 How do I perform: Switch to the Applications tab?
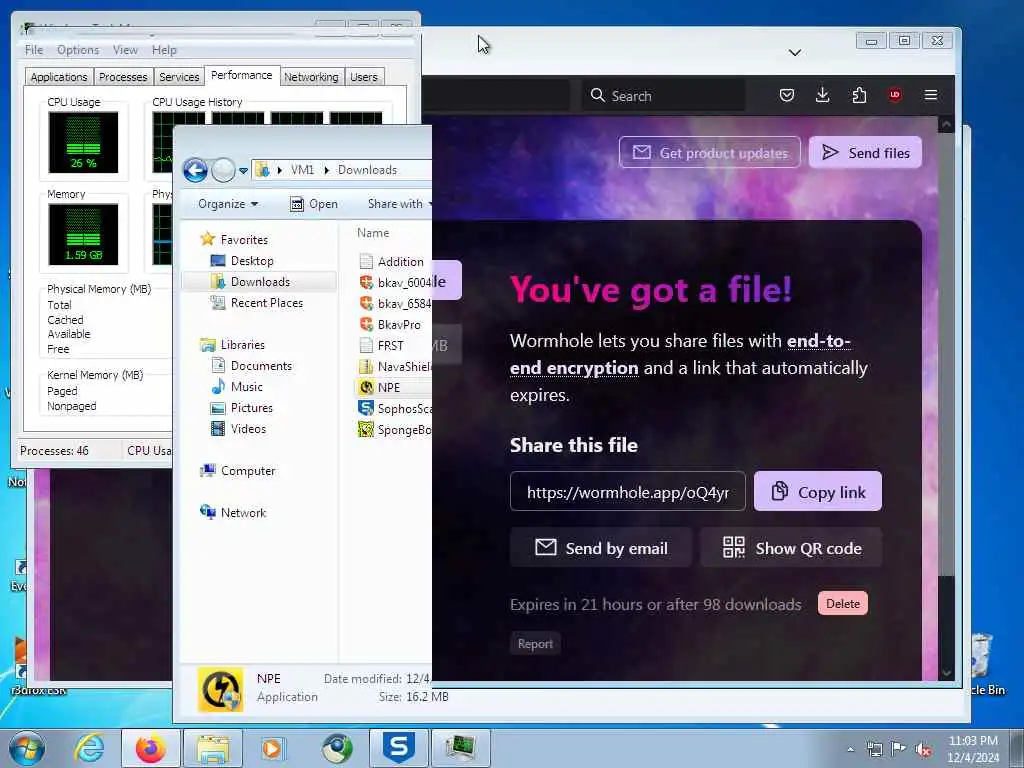59,77
